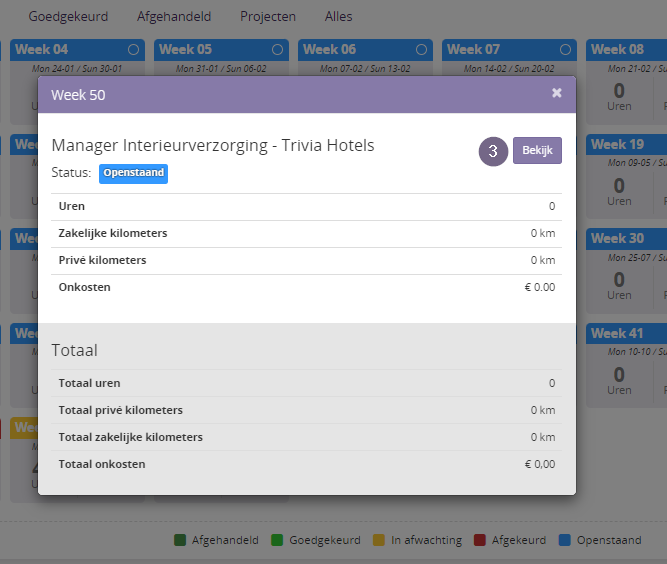Click the Zakelijke kilometers row label
This screenshot has width=667, height=564.
point(113,233)
